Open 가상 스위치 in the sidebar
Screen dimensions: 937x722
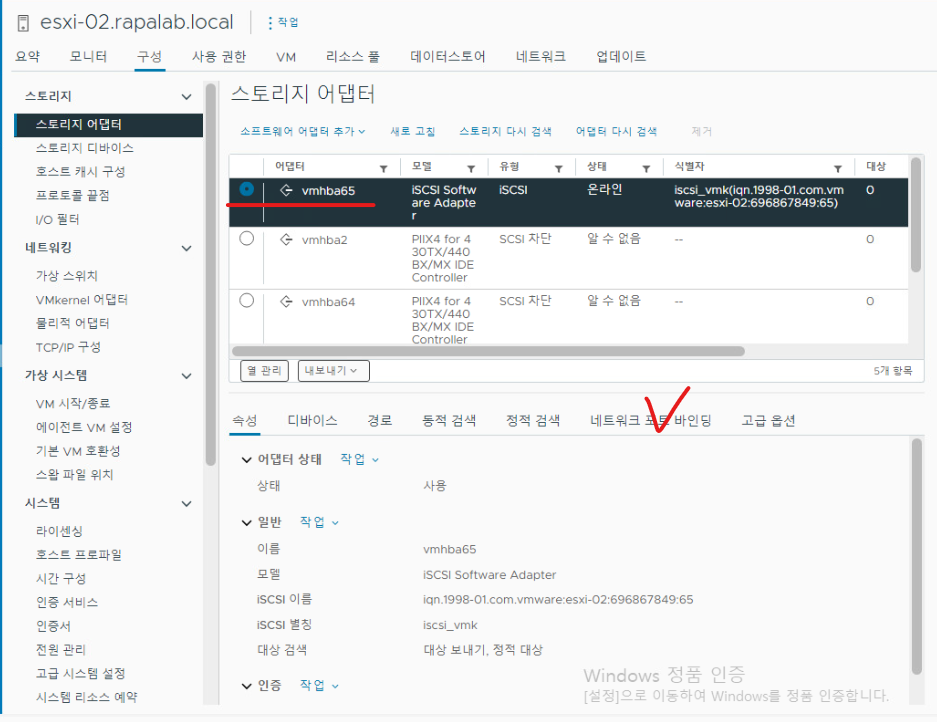pos(66,276)
